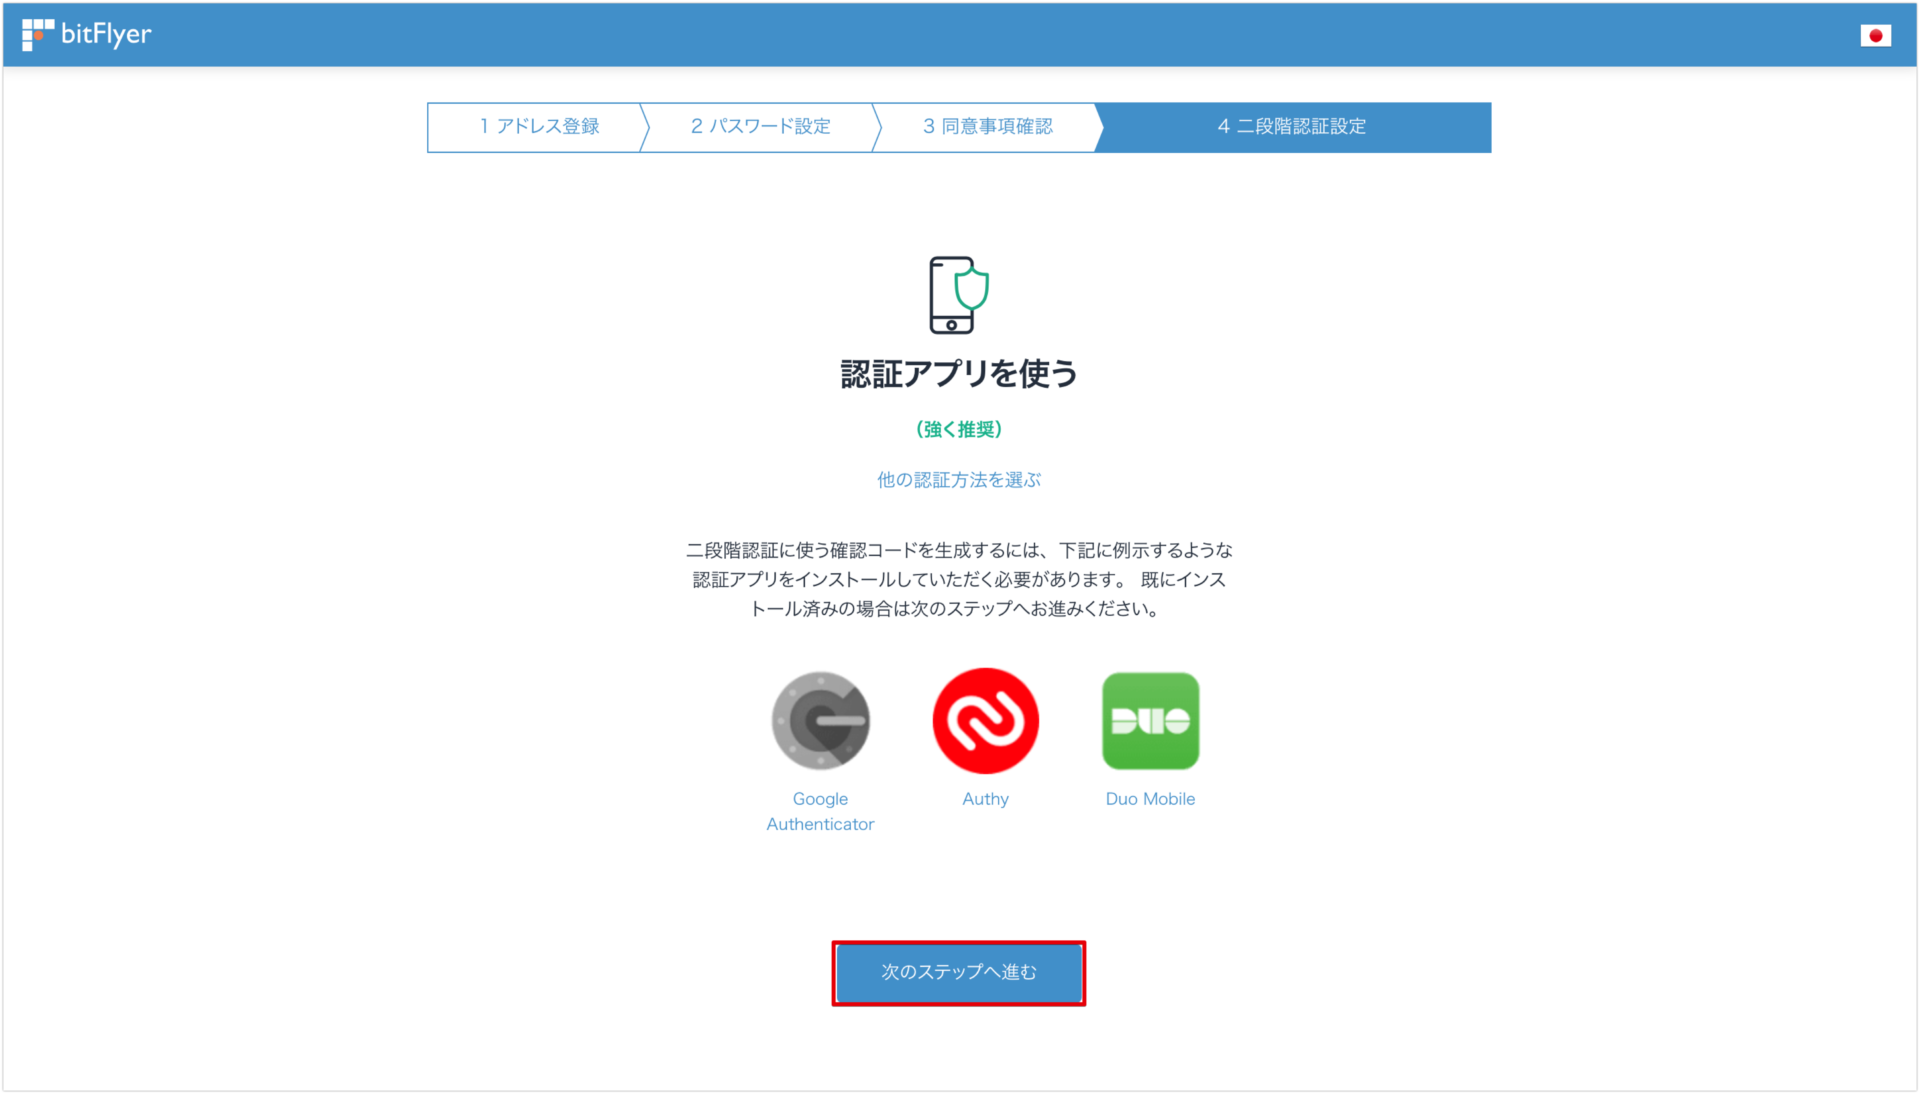The width and height of the screenshot is (1920, 1094).
Task: Click the red Authy spiral symbol
Action: tap(985, 721)
